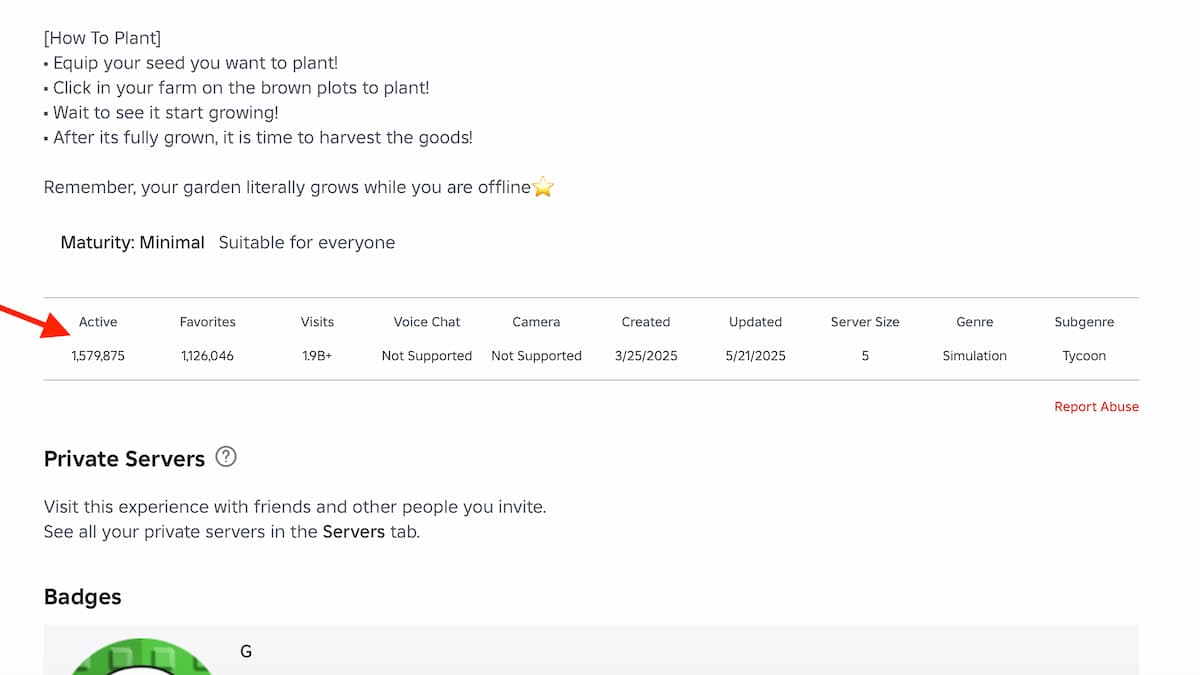Click the Private Servers help question mark icon

(x=227, y=458)
